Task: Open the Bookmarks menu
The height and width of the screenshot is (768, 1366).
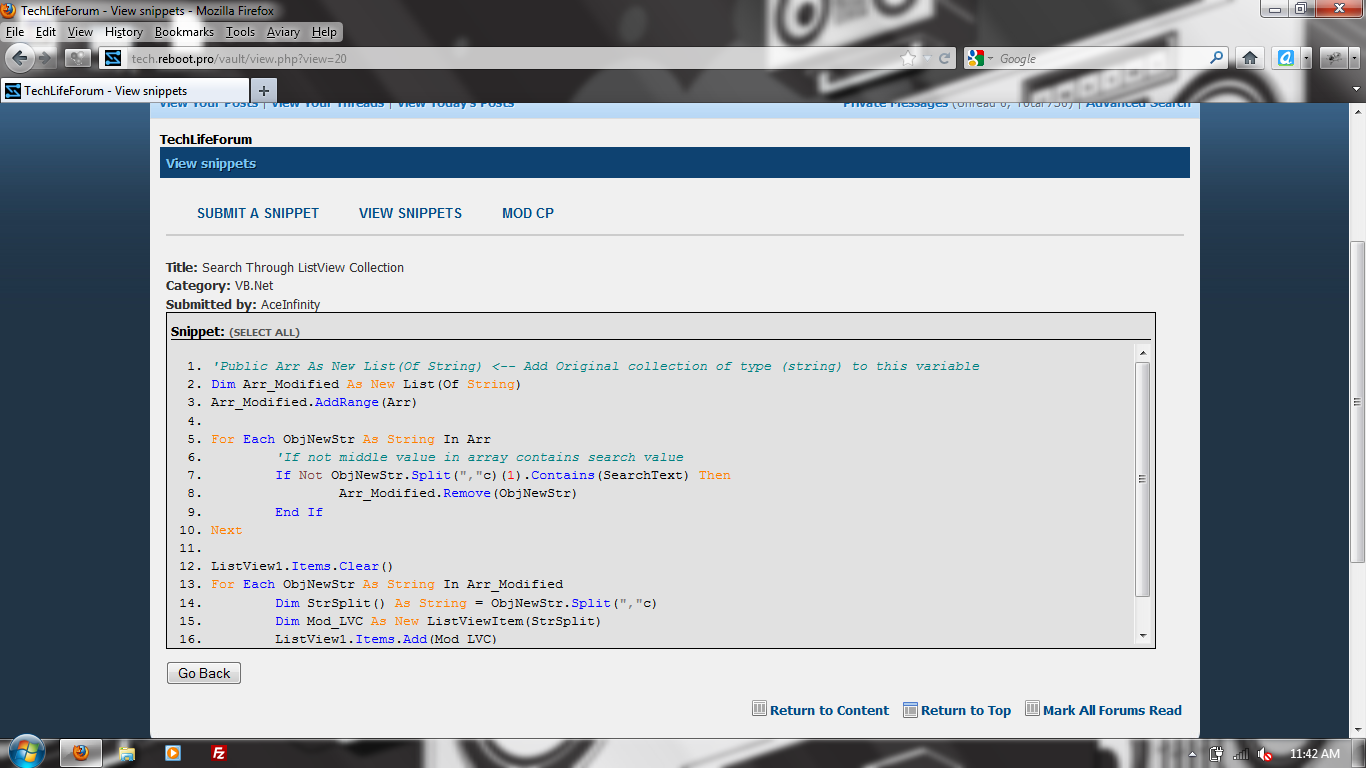Action: [184, 32]
